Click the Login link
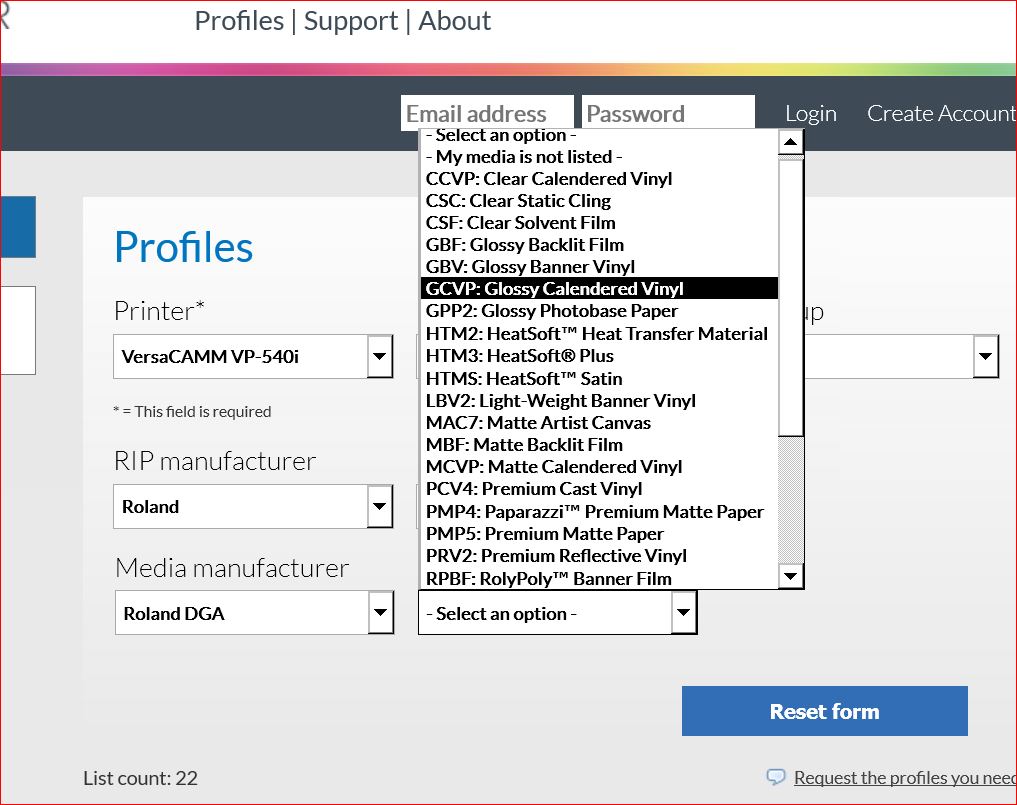Screen dimensions: 1017x805 pyautogui.click(x=811, y=114)
